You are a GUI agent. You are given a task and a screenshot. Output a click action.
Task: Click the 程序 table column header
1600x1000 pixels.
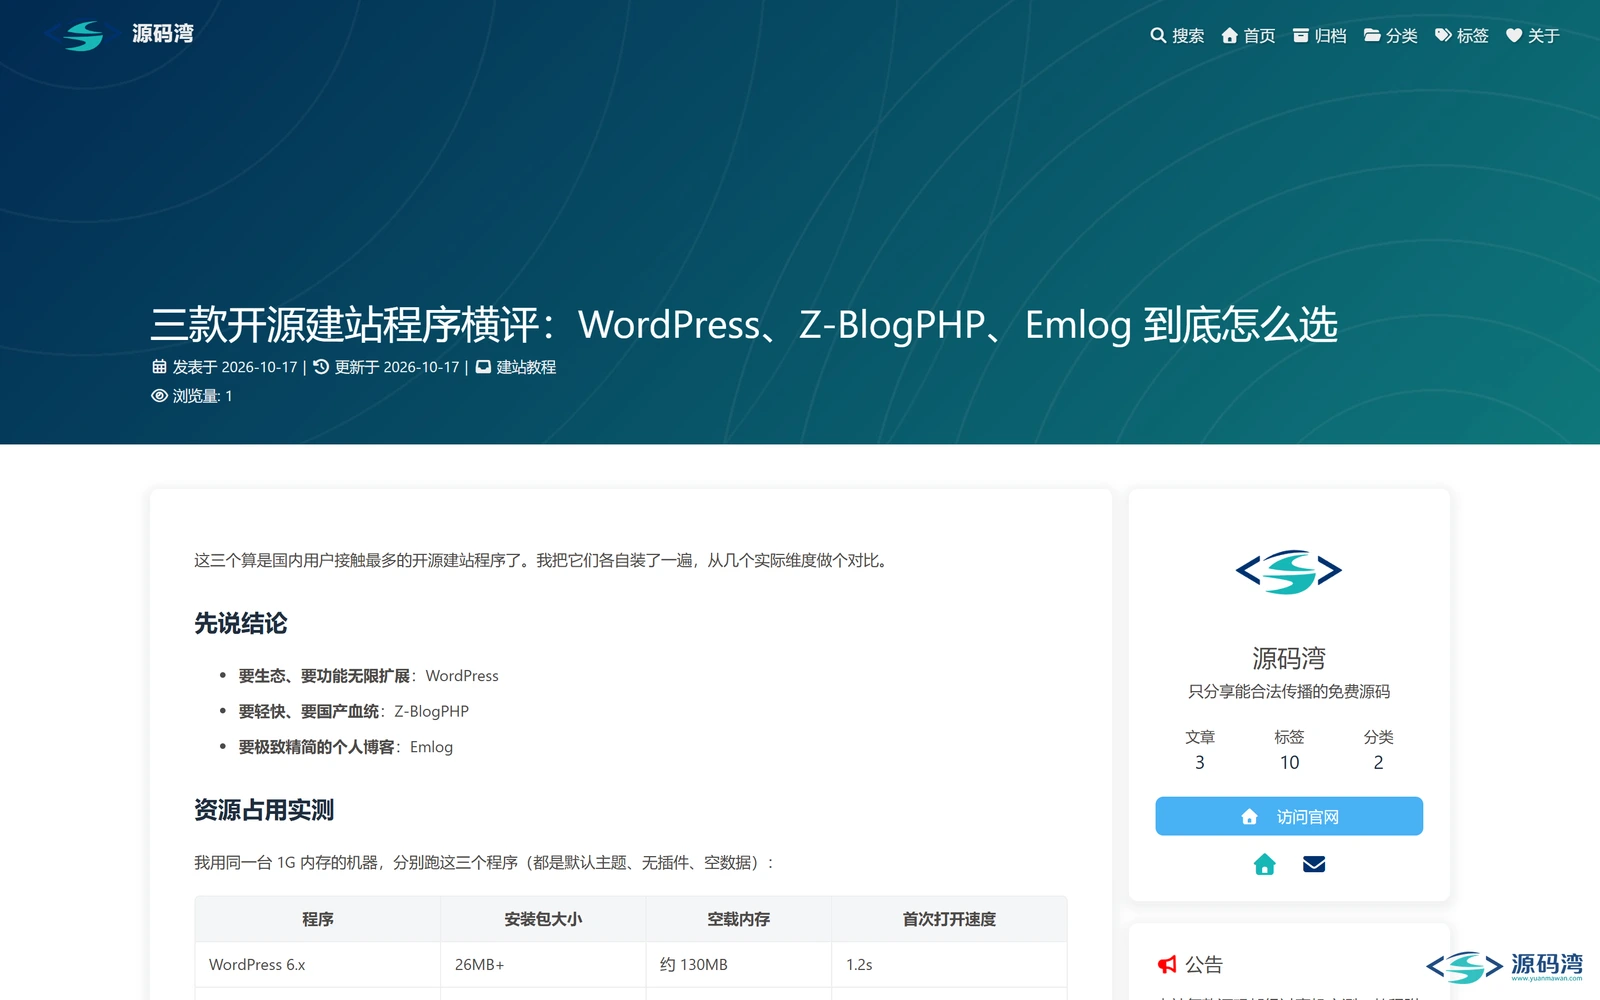click(x=318, y=919)
